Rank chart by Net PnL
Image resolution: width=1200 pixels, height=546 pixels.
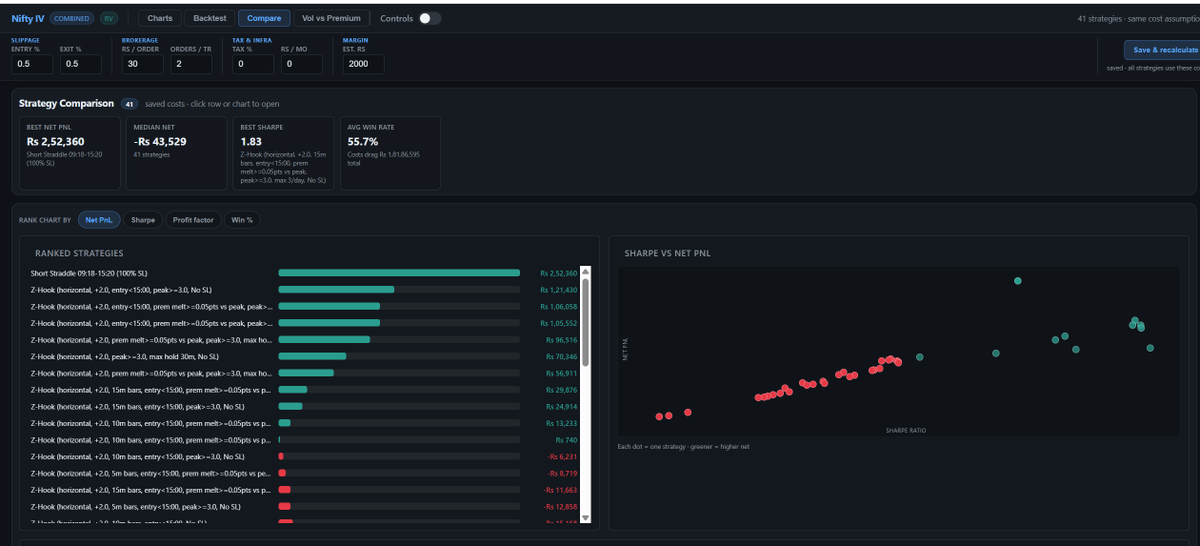click(x=99, y=220)
